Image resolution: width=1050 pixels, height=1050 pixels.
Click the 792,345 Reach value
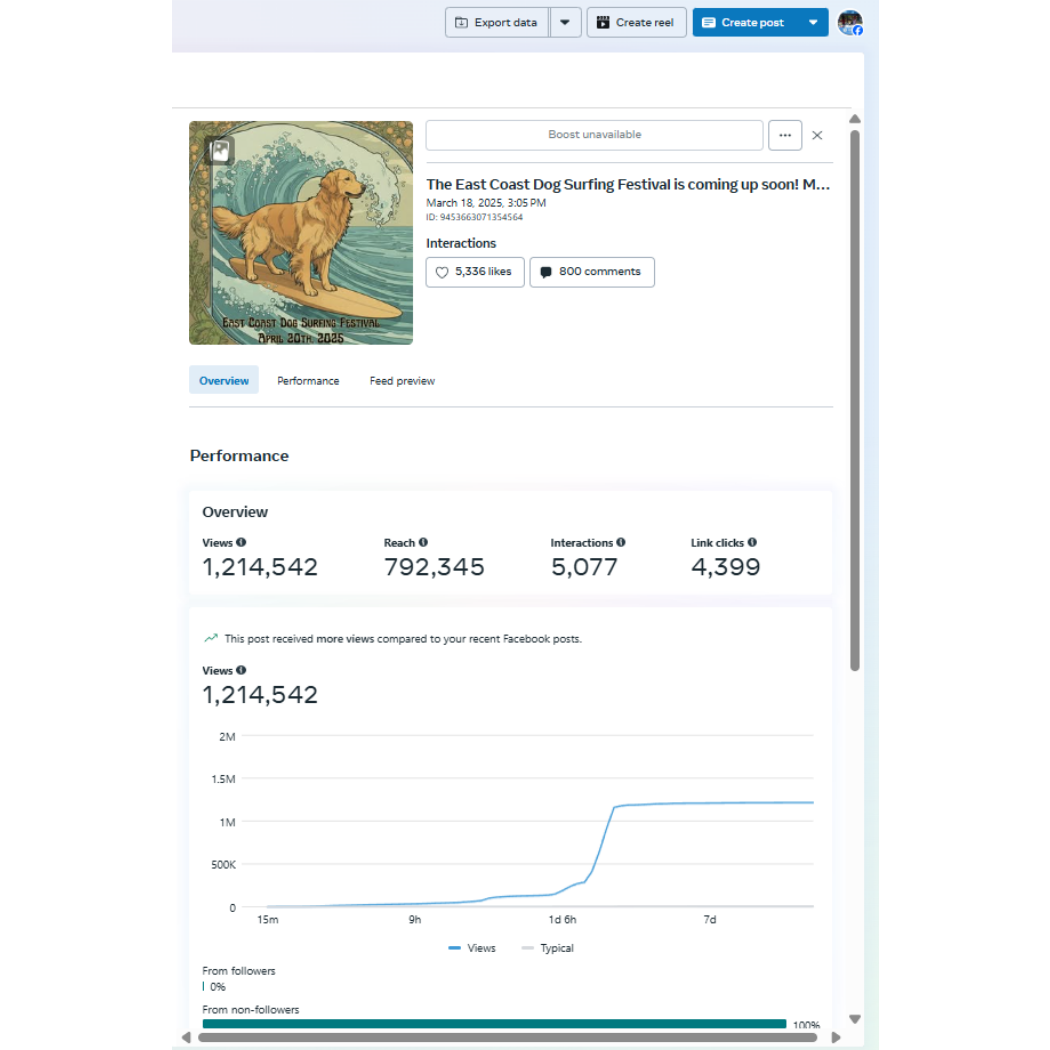tap(434, 567)
